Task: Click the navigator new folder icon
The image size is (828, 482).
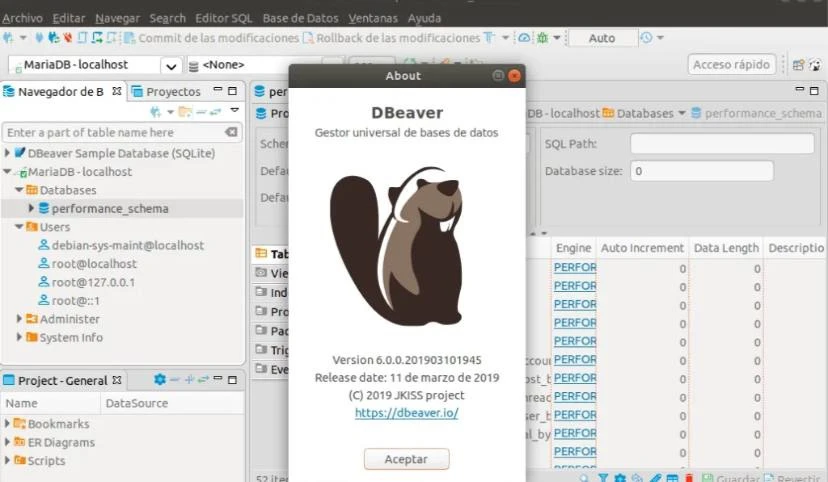Action: point(185,112)
